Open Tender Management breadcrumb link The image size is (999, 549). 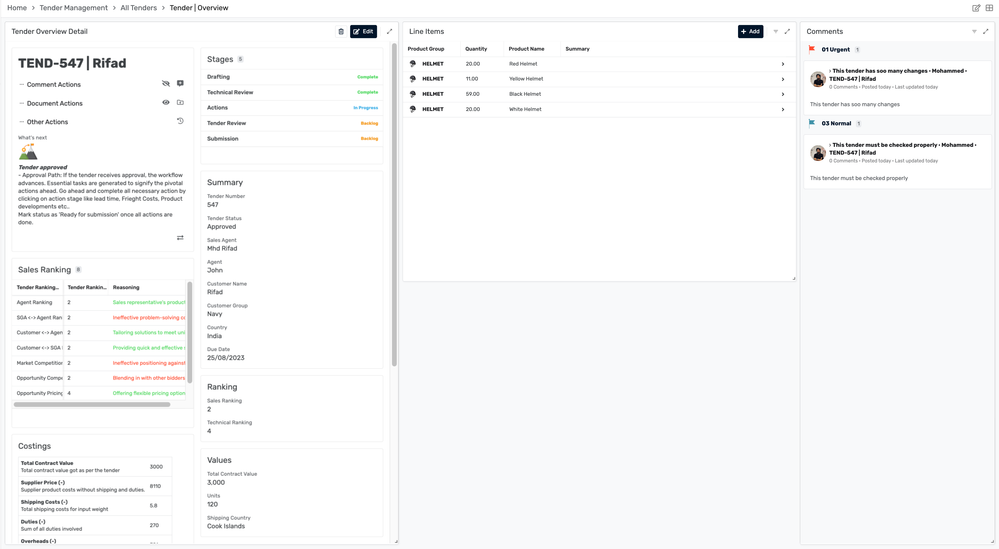[73, 8]
